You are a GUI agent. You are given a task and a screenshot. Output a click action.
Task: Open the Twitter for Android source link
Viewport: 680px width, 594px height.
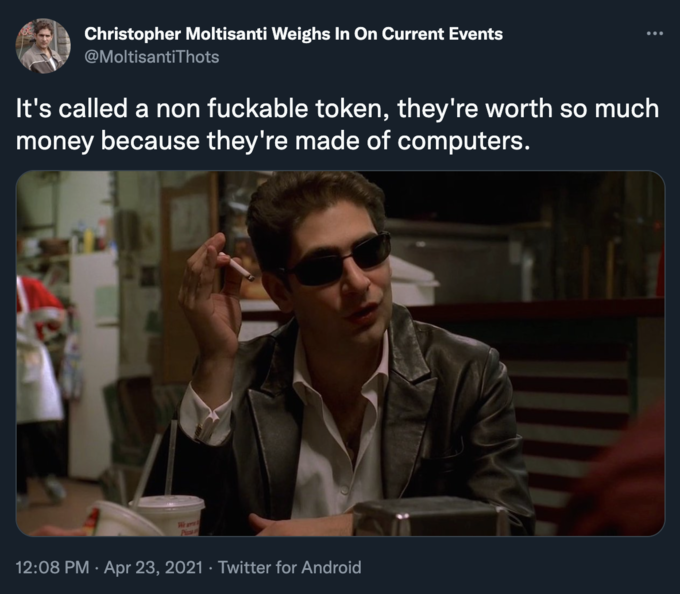point(289,567)
